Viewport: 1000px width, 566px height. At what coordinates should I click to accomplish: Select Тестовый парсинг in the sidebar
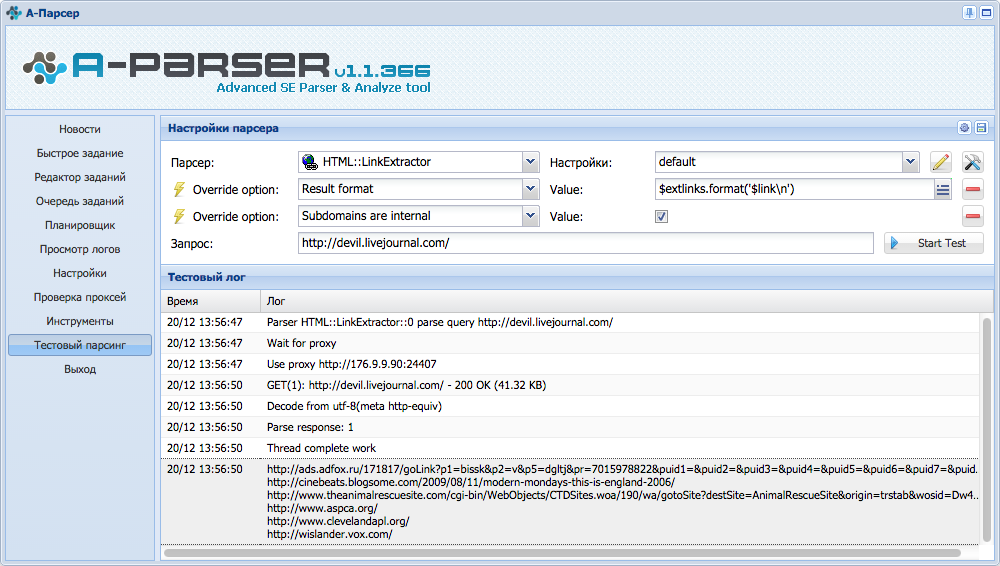click(80, 345)
